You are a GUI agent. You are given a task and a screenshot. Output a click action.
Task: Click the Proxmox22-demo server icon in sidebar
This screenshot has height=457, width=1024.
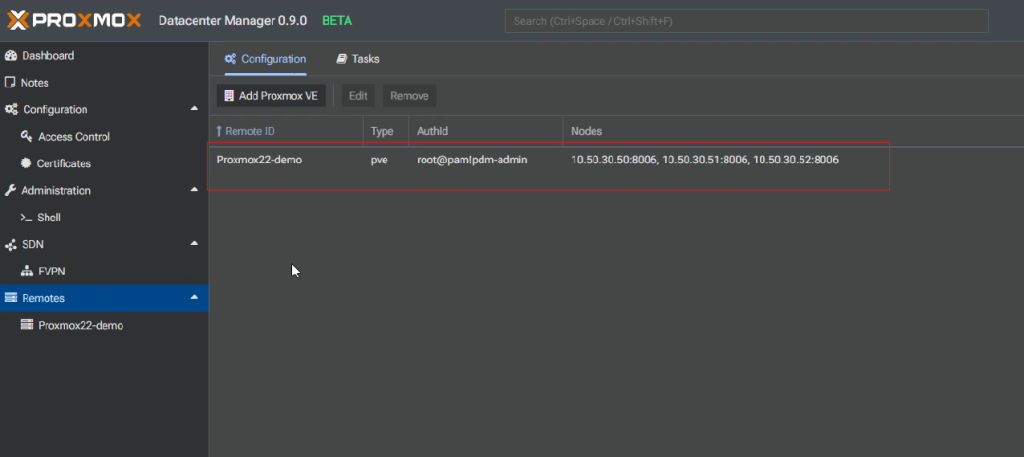coord(27,325)
